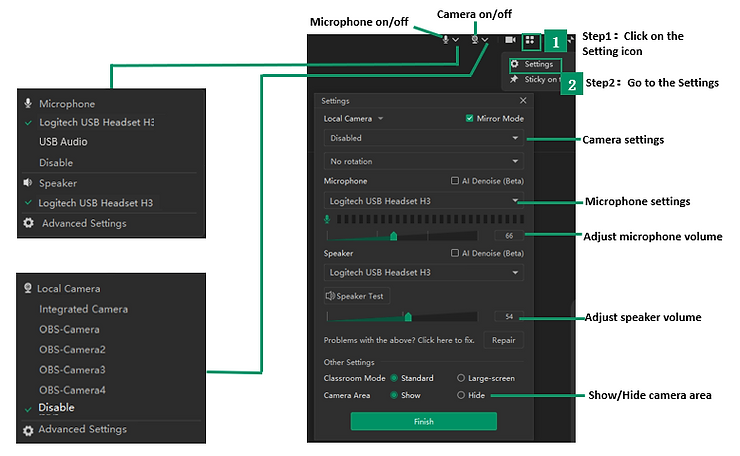This screenshot has height=456, width=740.
Task: Enable the Mirror Mode checkbox
Action: (x=470, y=118)
